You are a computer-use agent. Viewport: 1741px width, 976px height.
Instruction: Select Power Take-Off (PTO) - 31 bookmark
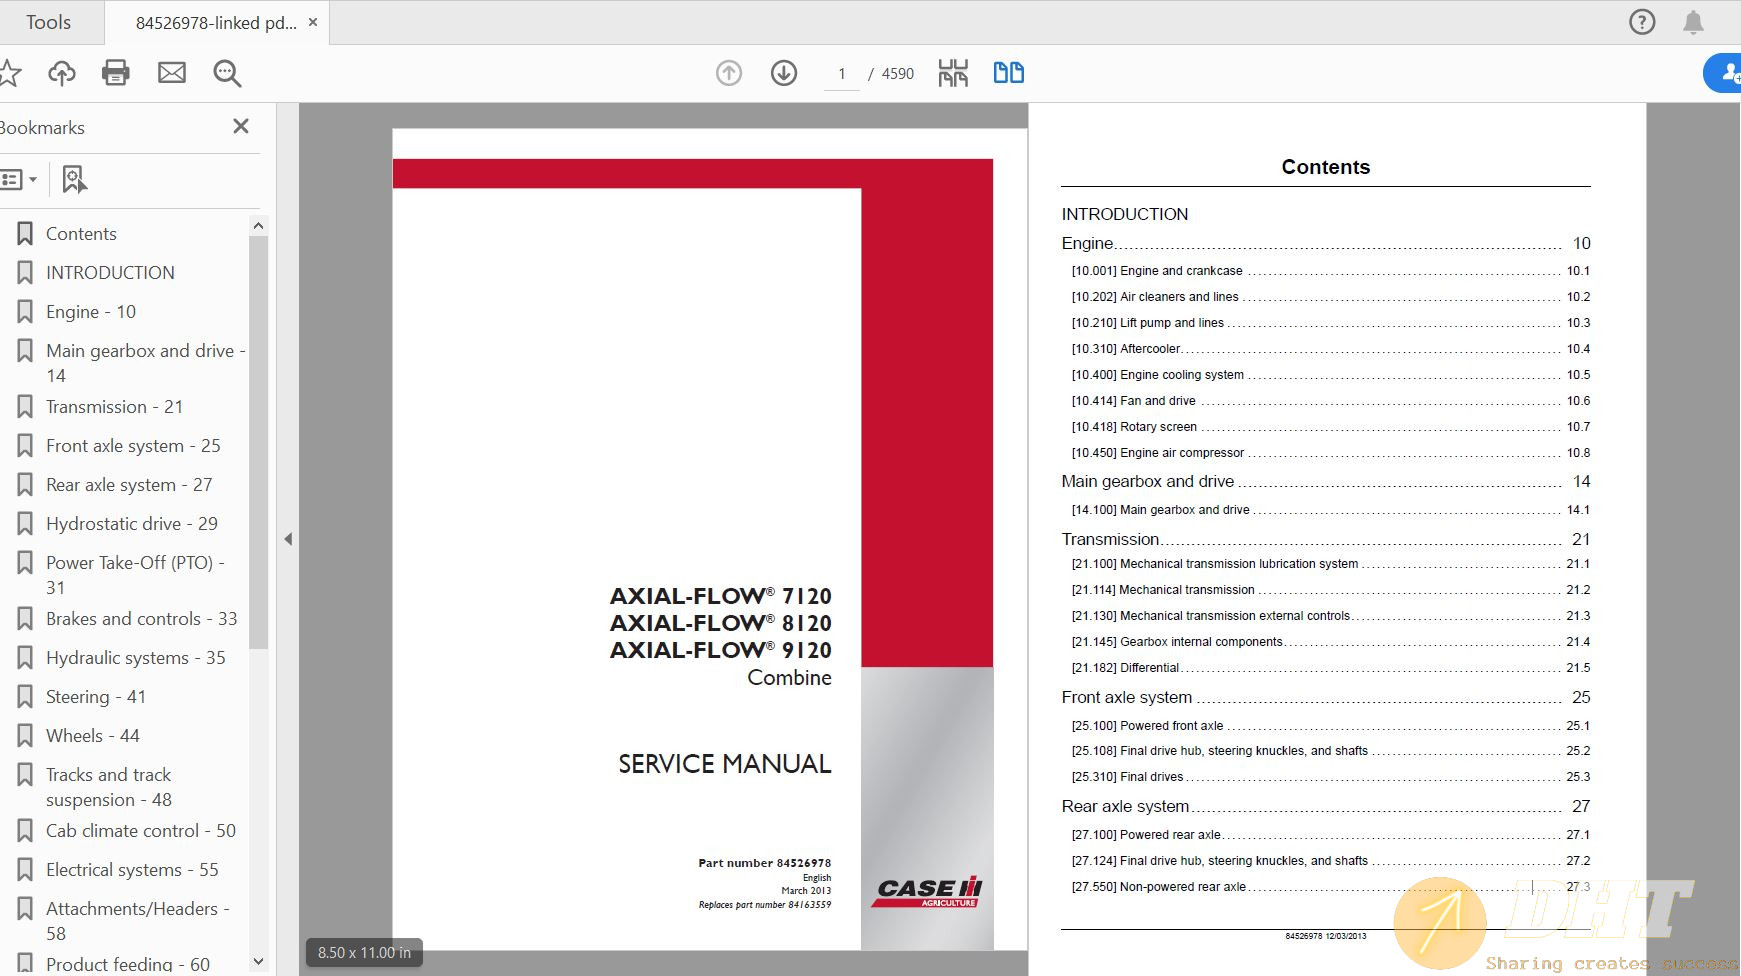(x=135, y=575)
